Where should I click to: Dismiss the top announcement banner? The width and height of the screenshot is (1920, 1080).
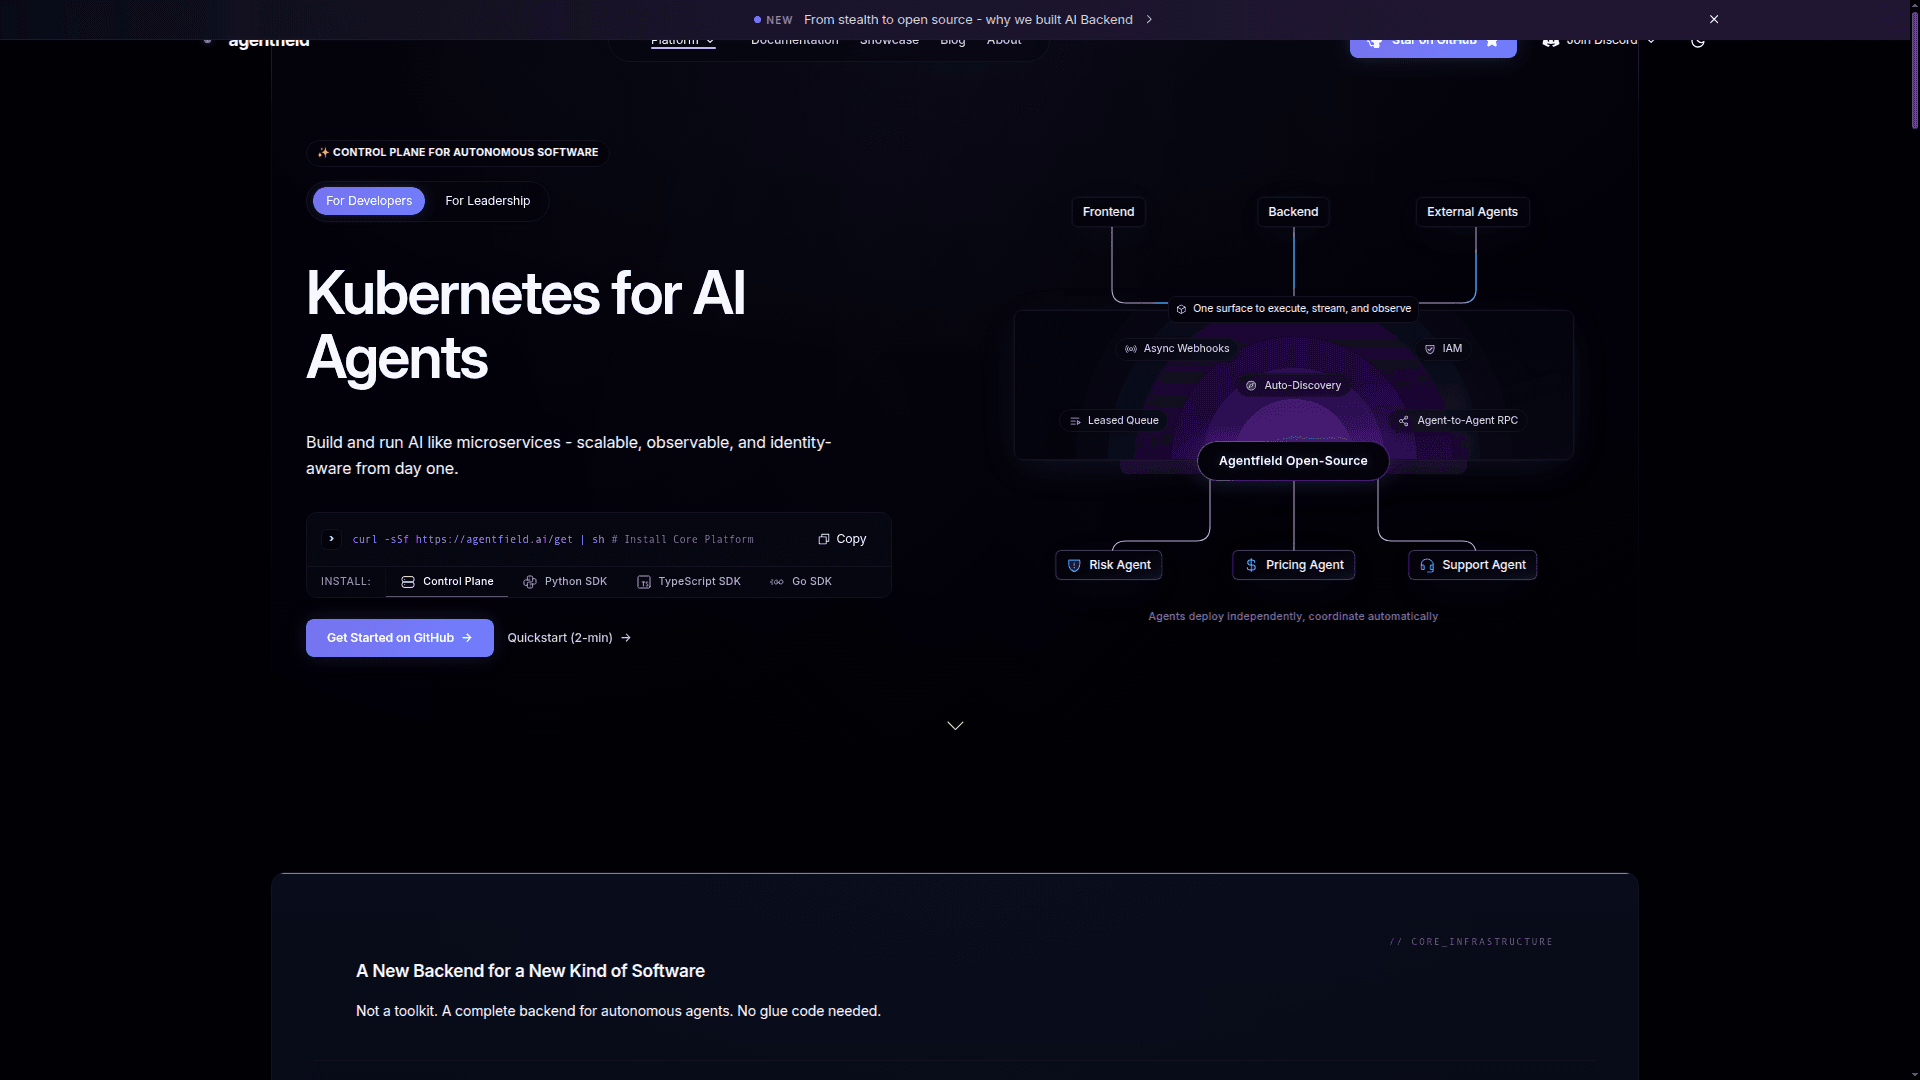coord(1714,20)
